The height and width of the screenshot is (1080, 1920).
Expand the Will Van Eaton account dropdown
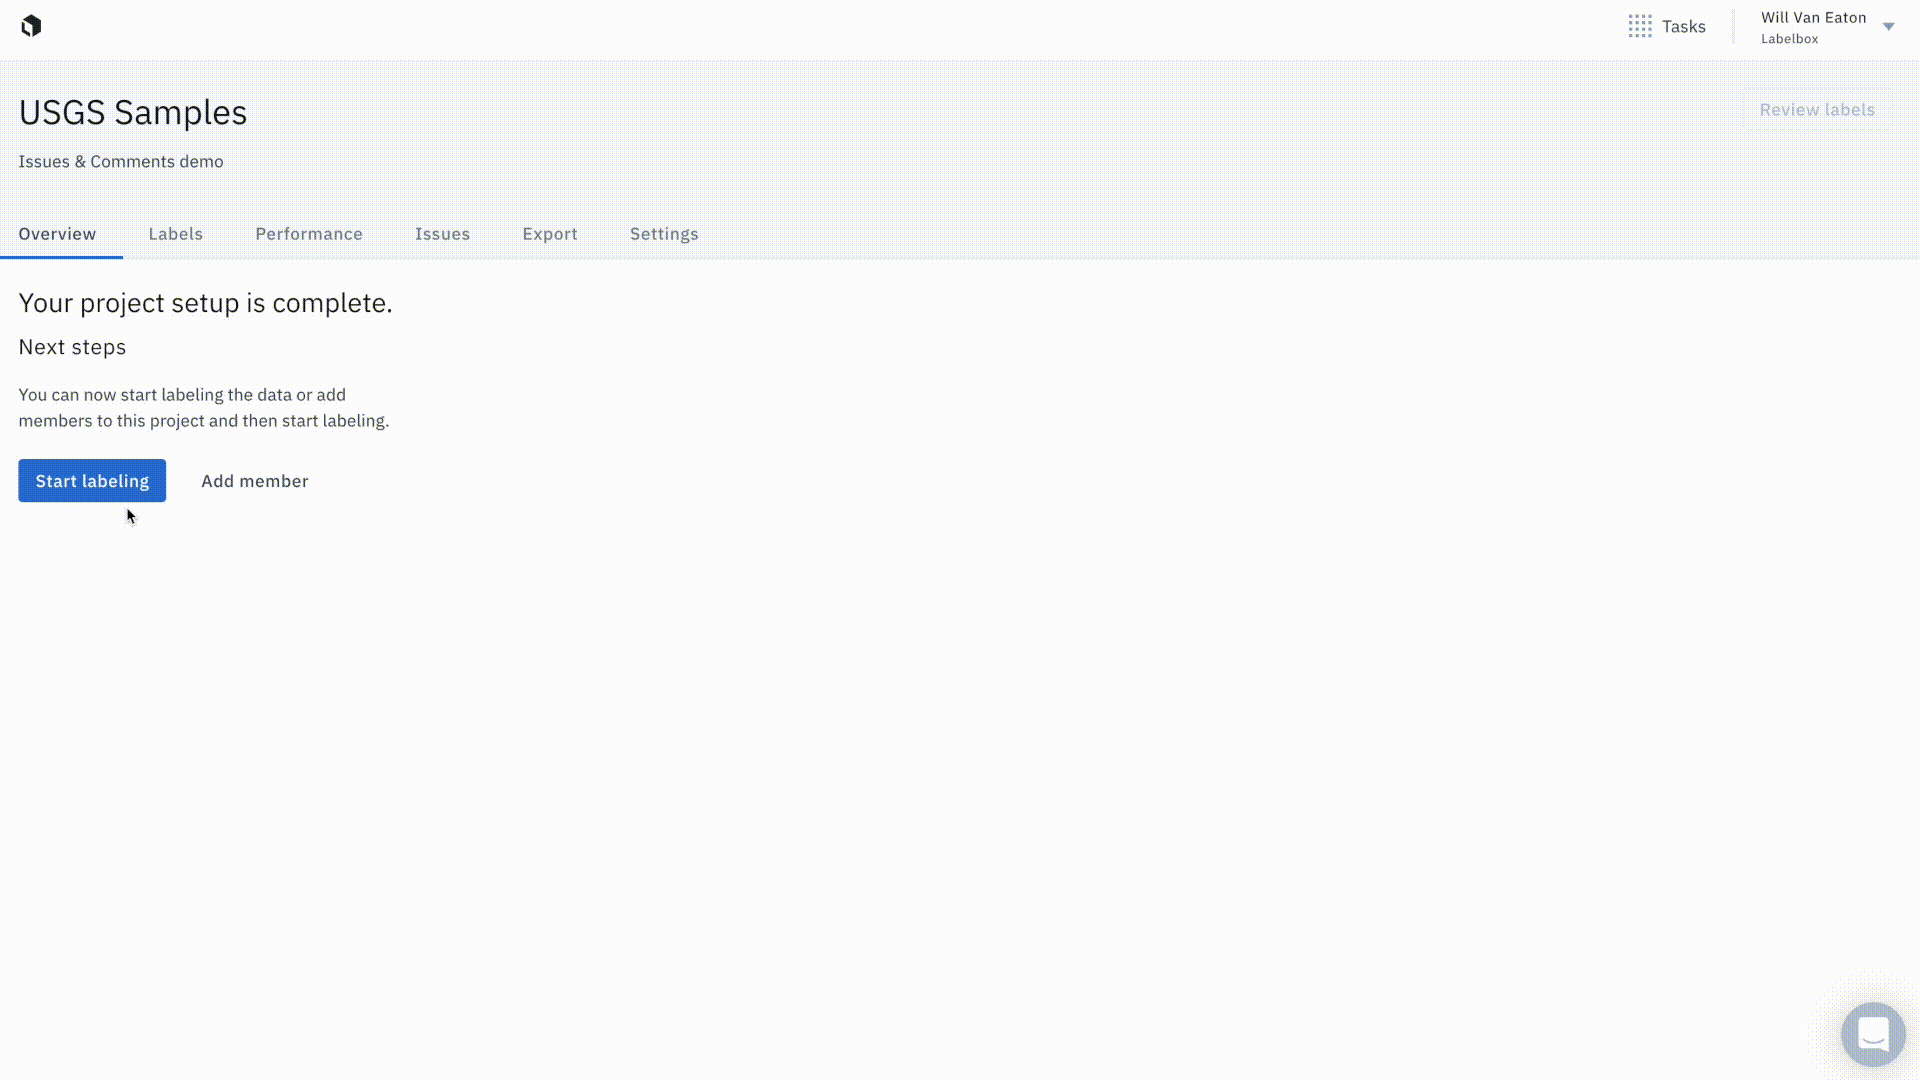1888,27
